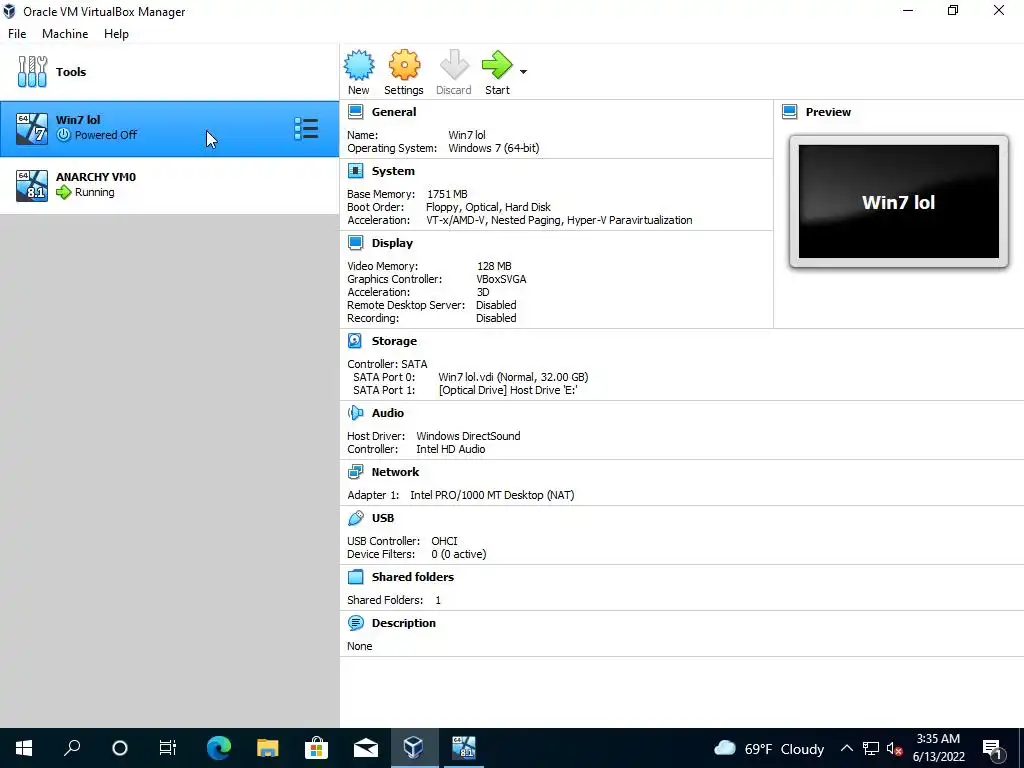Click the Win7 lol preview thumbnail
The height and width of the screenshot is (768, 1024).
899,202
